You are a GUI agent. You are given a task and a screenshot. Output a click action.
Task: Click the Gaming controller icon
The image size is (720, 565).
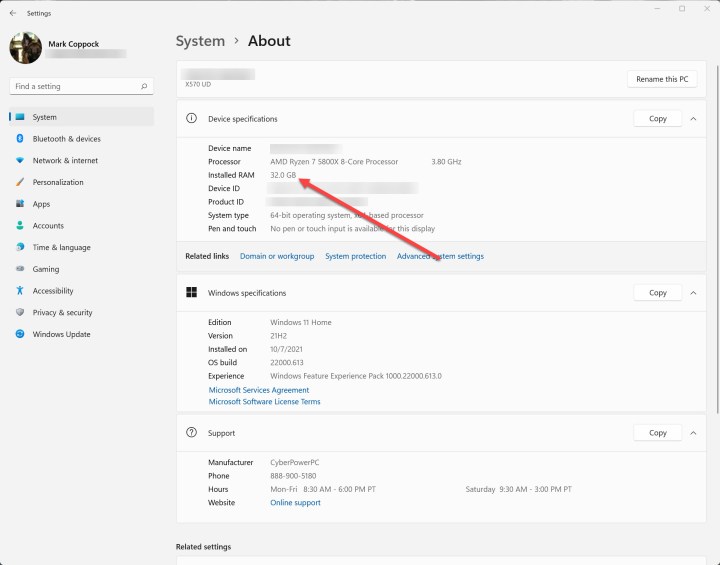click(x=20, y=269)
